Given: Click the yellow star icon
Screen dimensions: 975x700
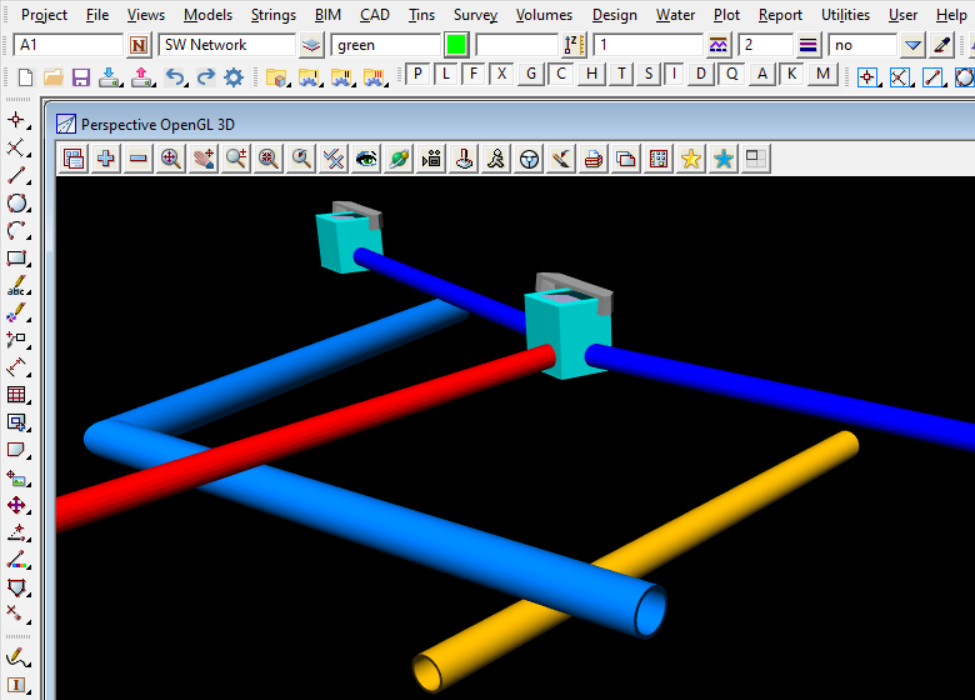Looking at the screenshot, I should click(691, 159).
